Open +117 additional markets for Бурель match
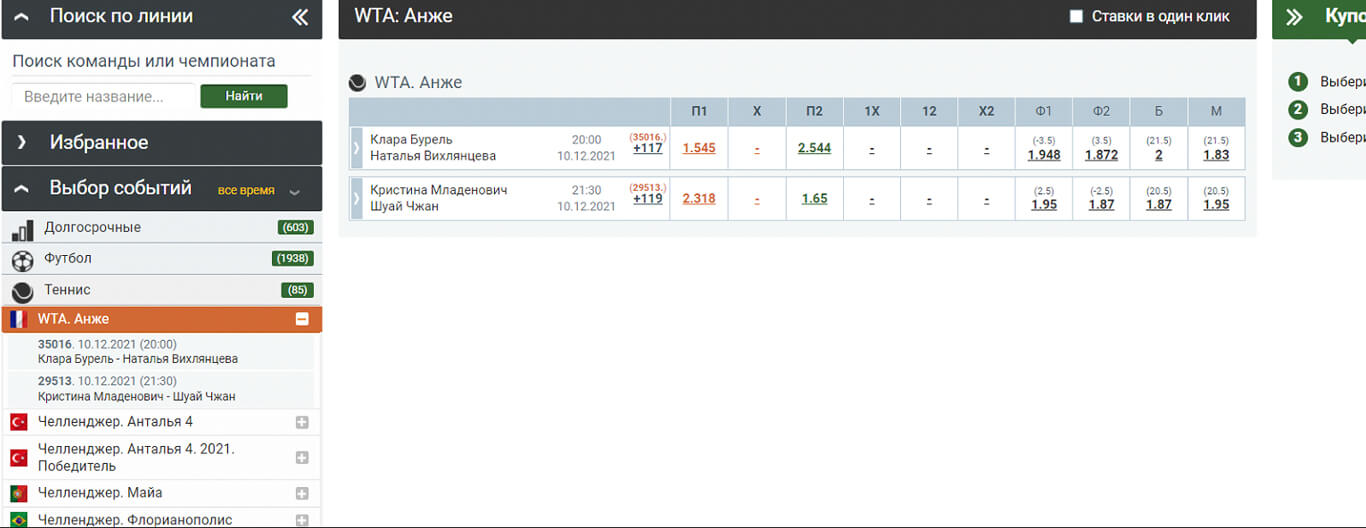This screenshot has width=1366, height=528. (648, 148)
